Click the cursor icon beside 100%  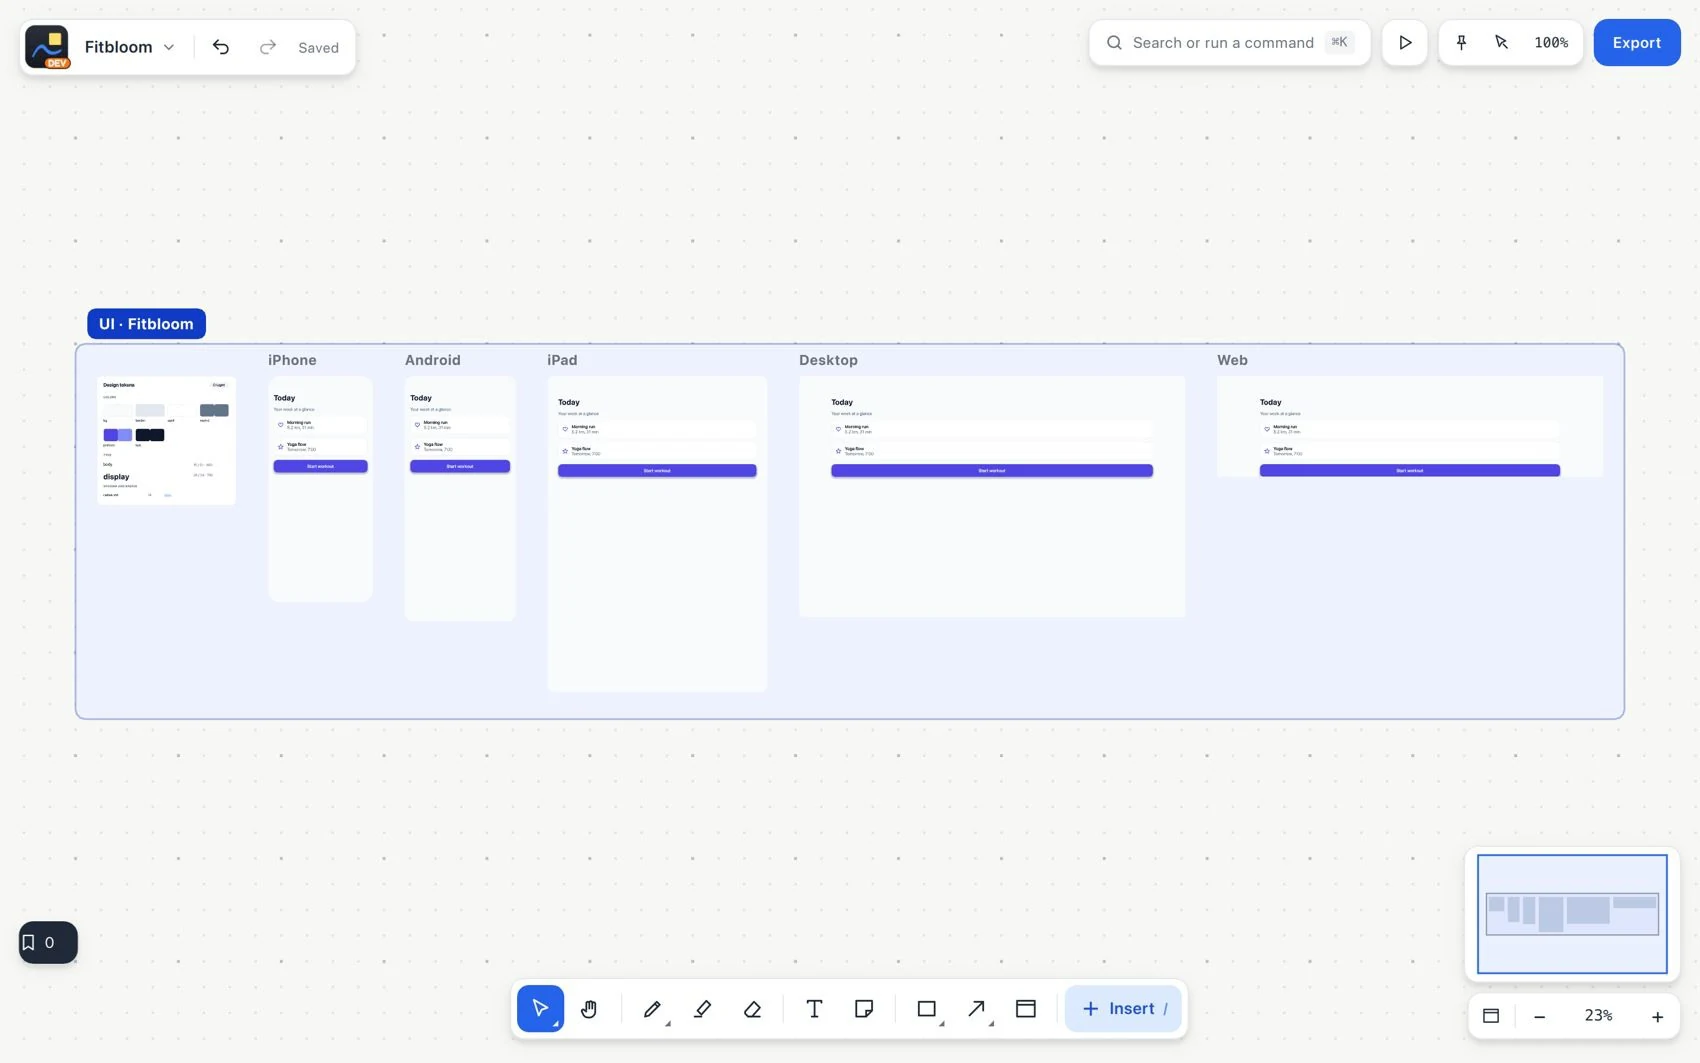[x=1501, y=43]
